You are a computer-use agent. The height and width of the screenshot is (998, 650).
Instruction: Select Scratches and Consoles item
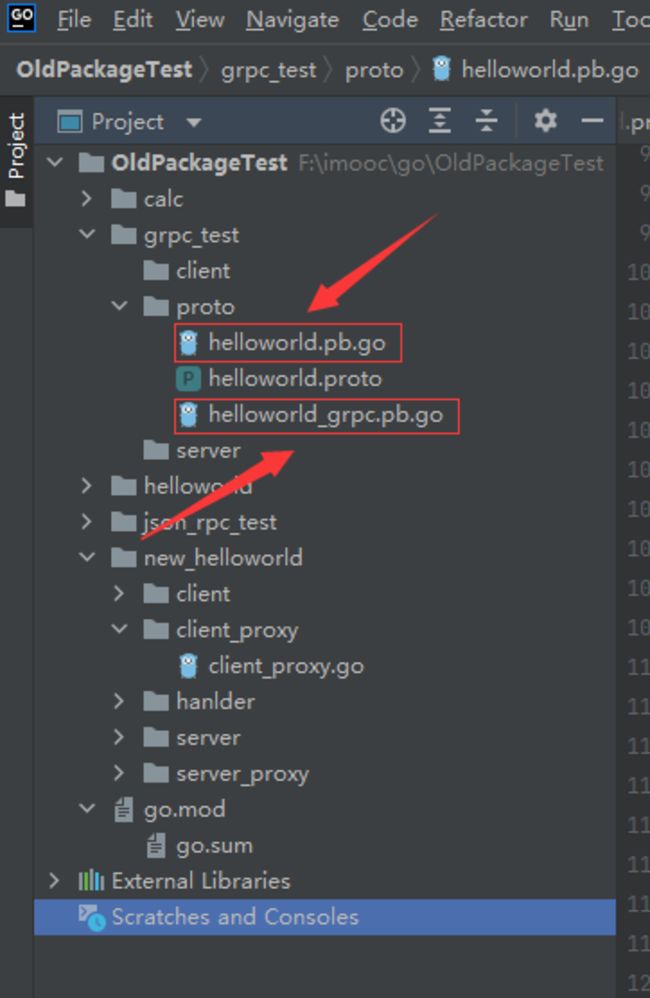[x=325, y=917]
